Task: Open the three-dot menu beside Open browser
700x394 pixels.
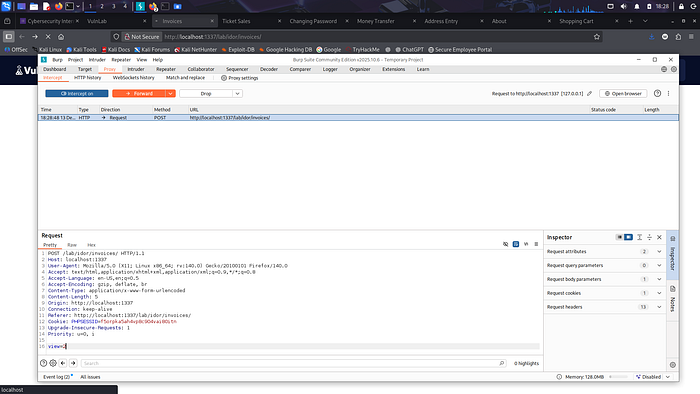Action: click(x=668, y=93)
